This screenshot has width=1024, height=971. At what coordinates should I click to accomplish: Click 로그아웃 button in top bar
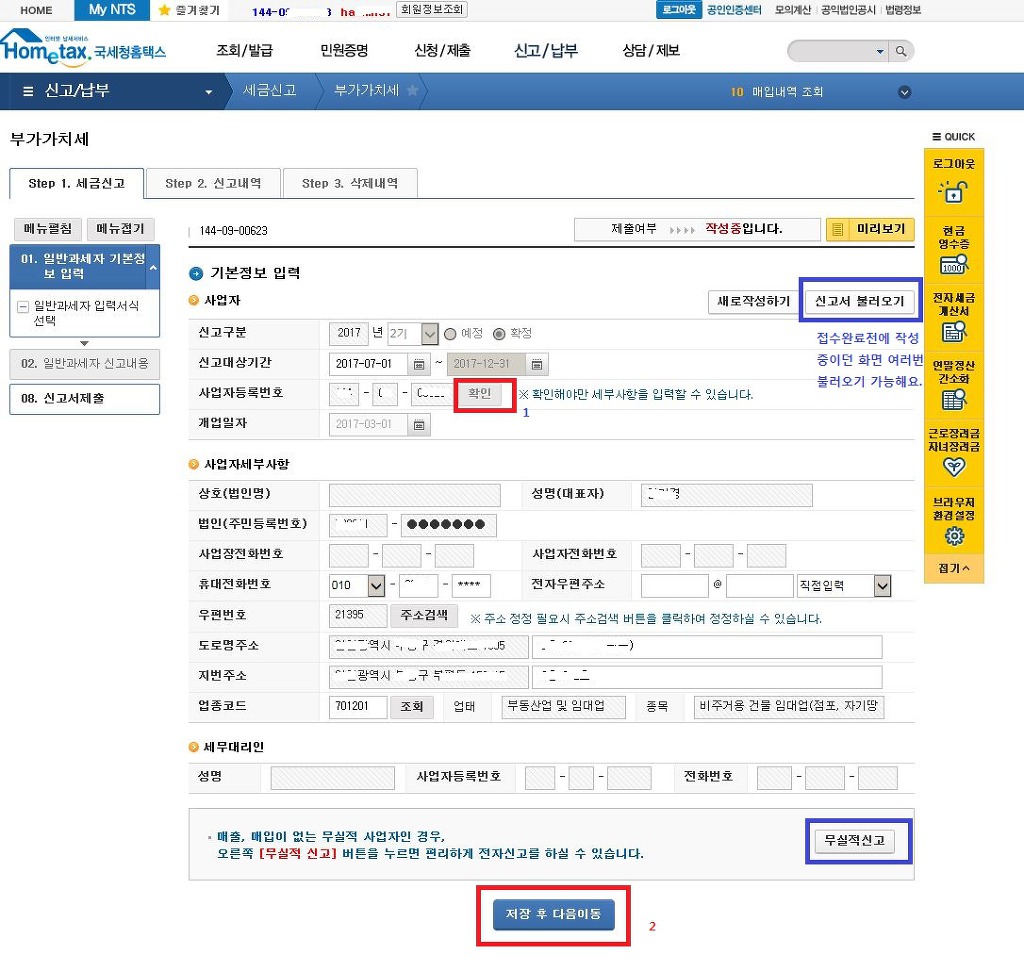(679, 10)
